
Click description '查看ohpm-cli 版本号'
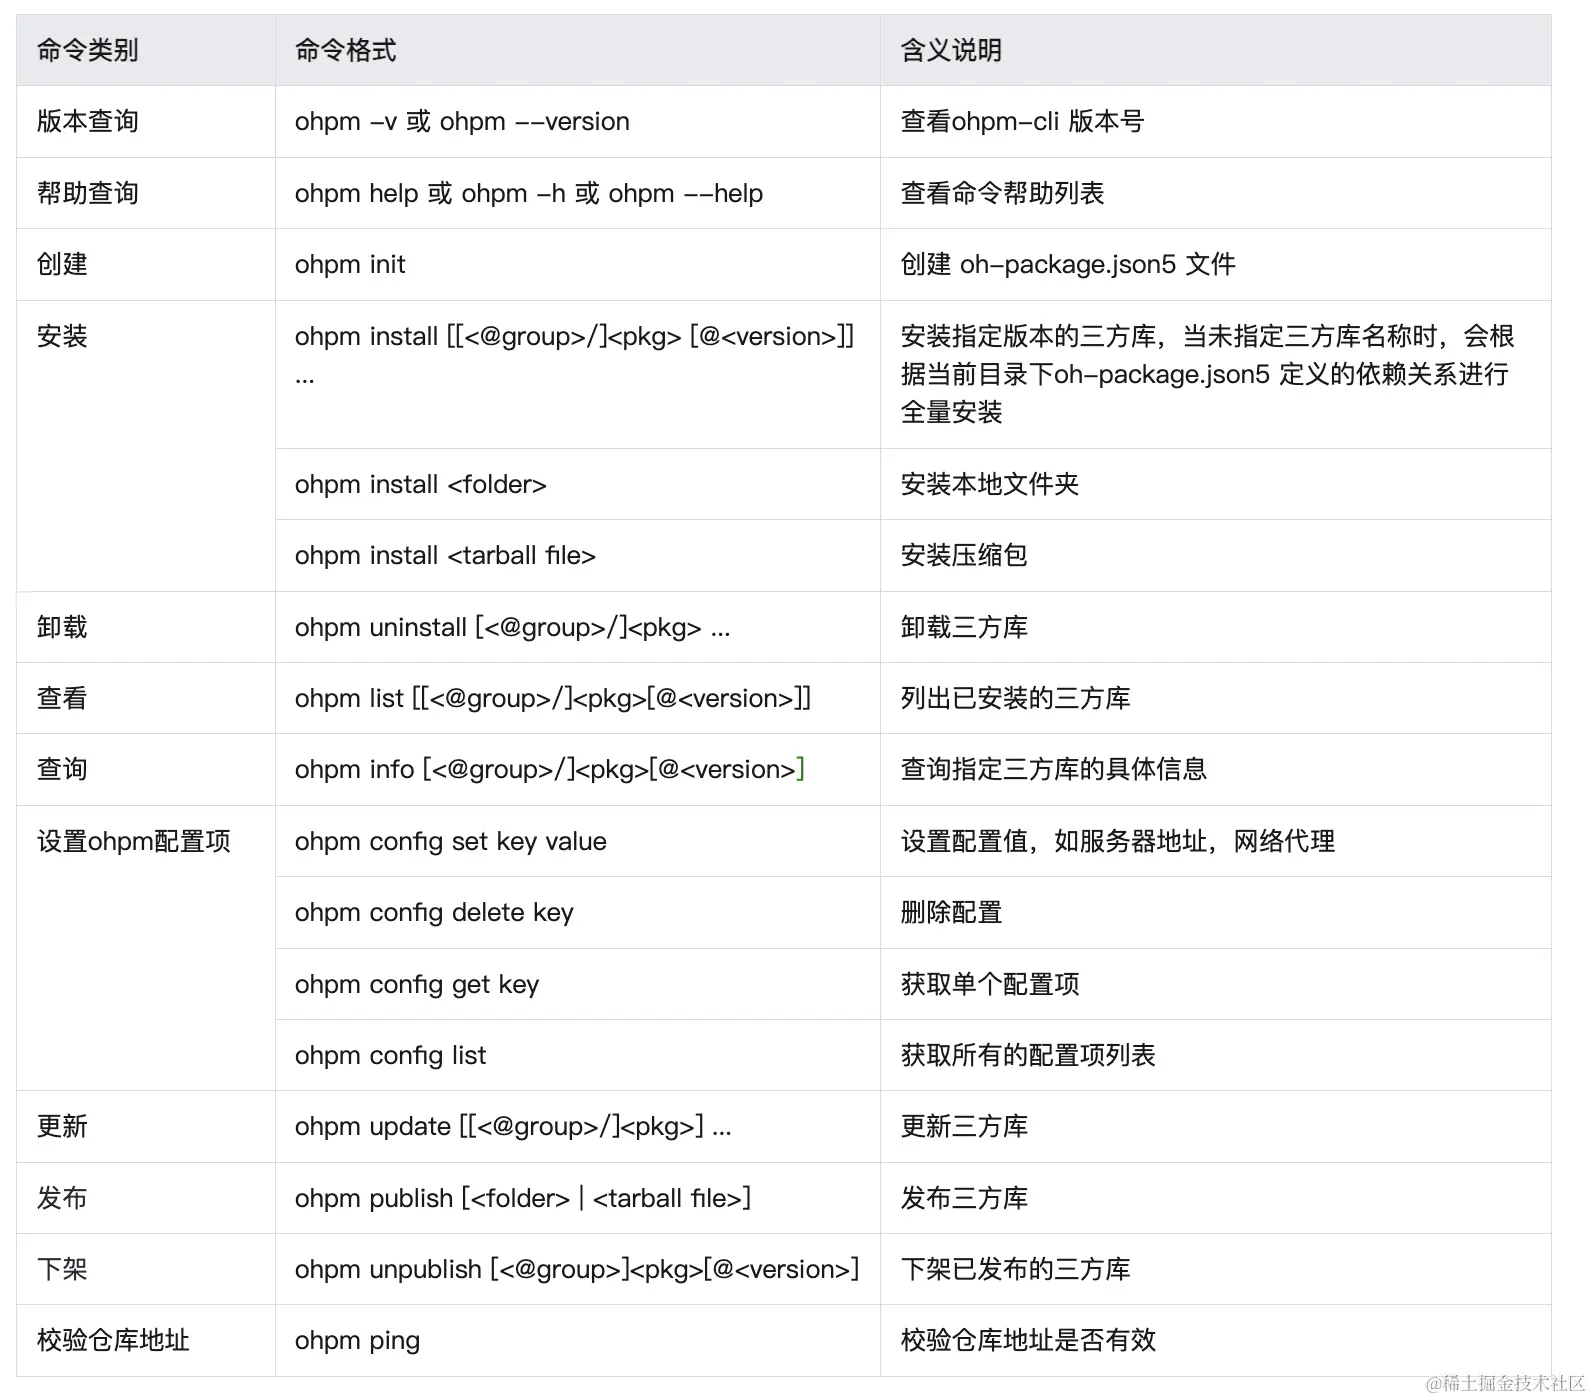coord(1022,121)
